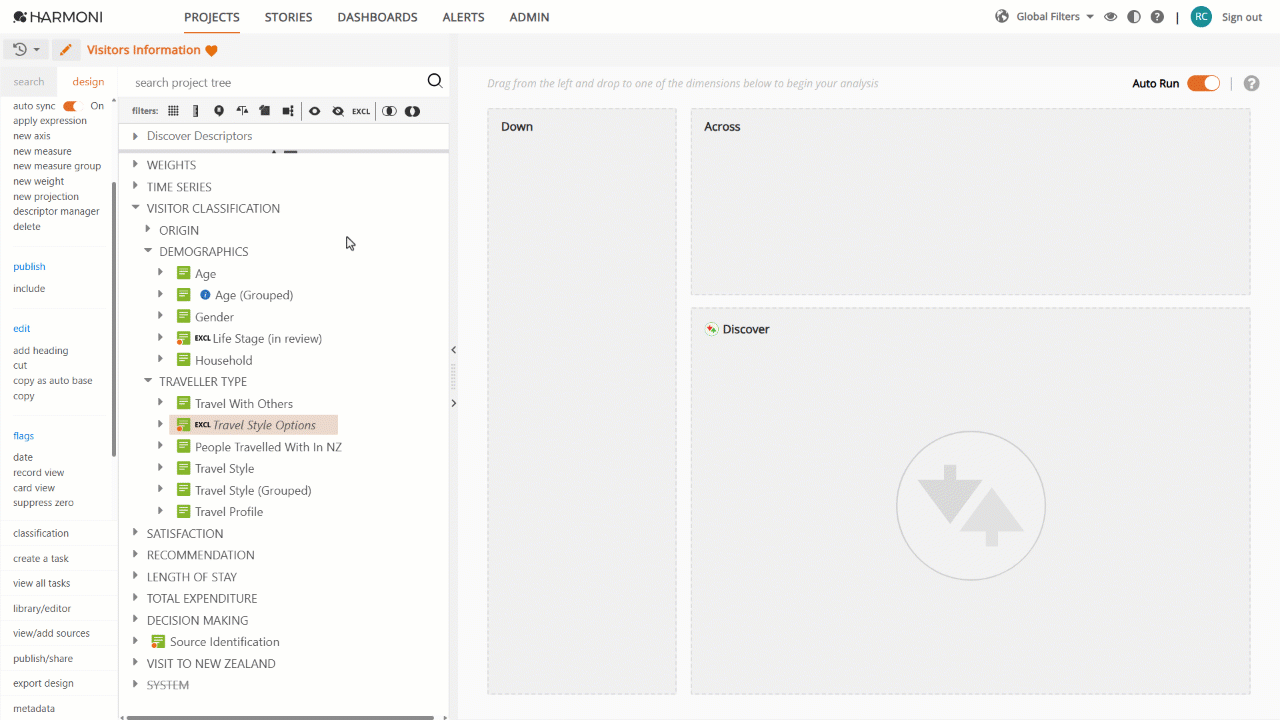Click the green icon beside Age
Viewport: 1280px width, 720px height.
(183, 273)
